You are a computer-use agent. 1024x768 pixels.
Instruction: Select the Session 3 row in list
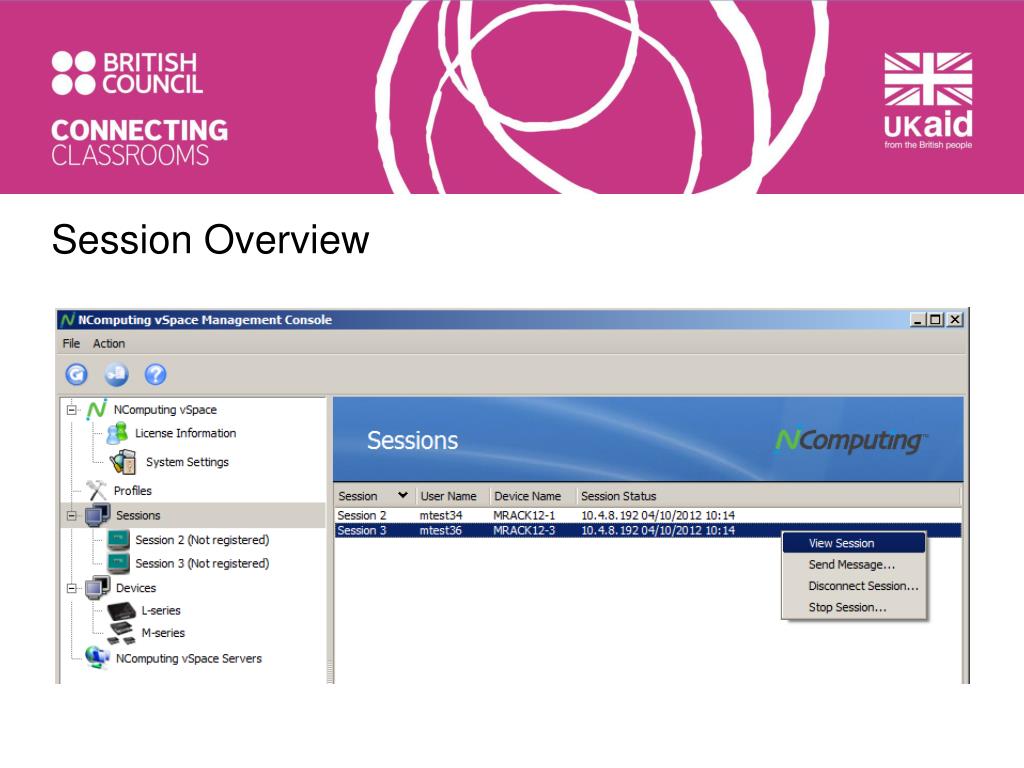(x=648, y=530)
